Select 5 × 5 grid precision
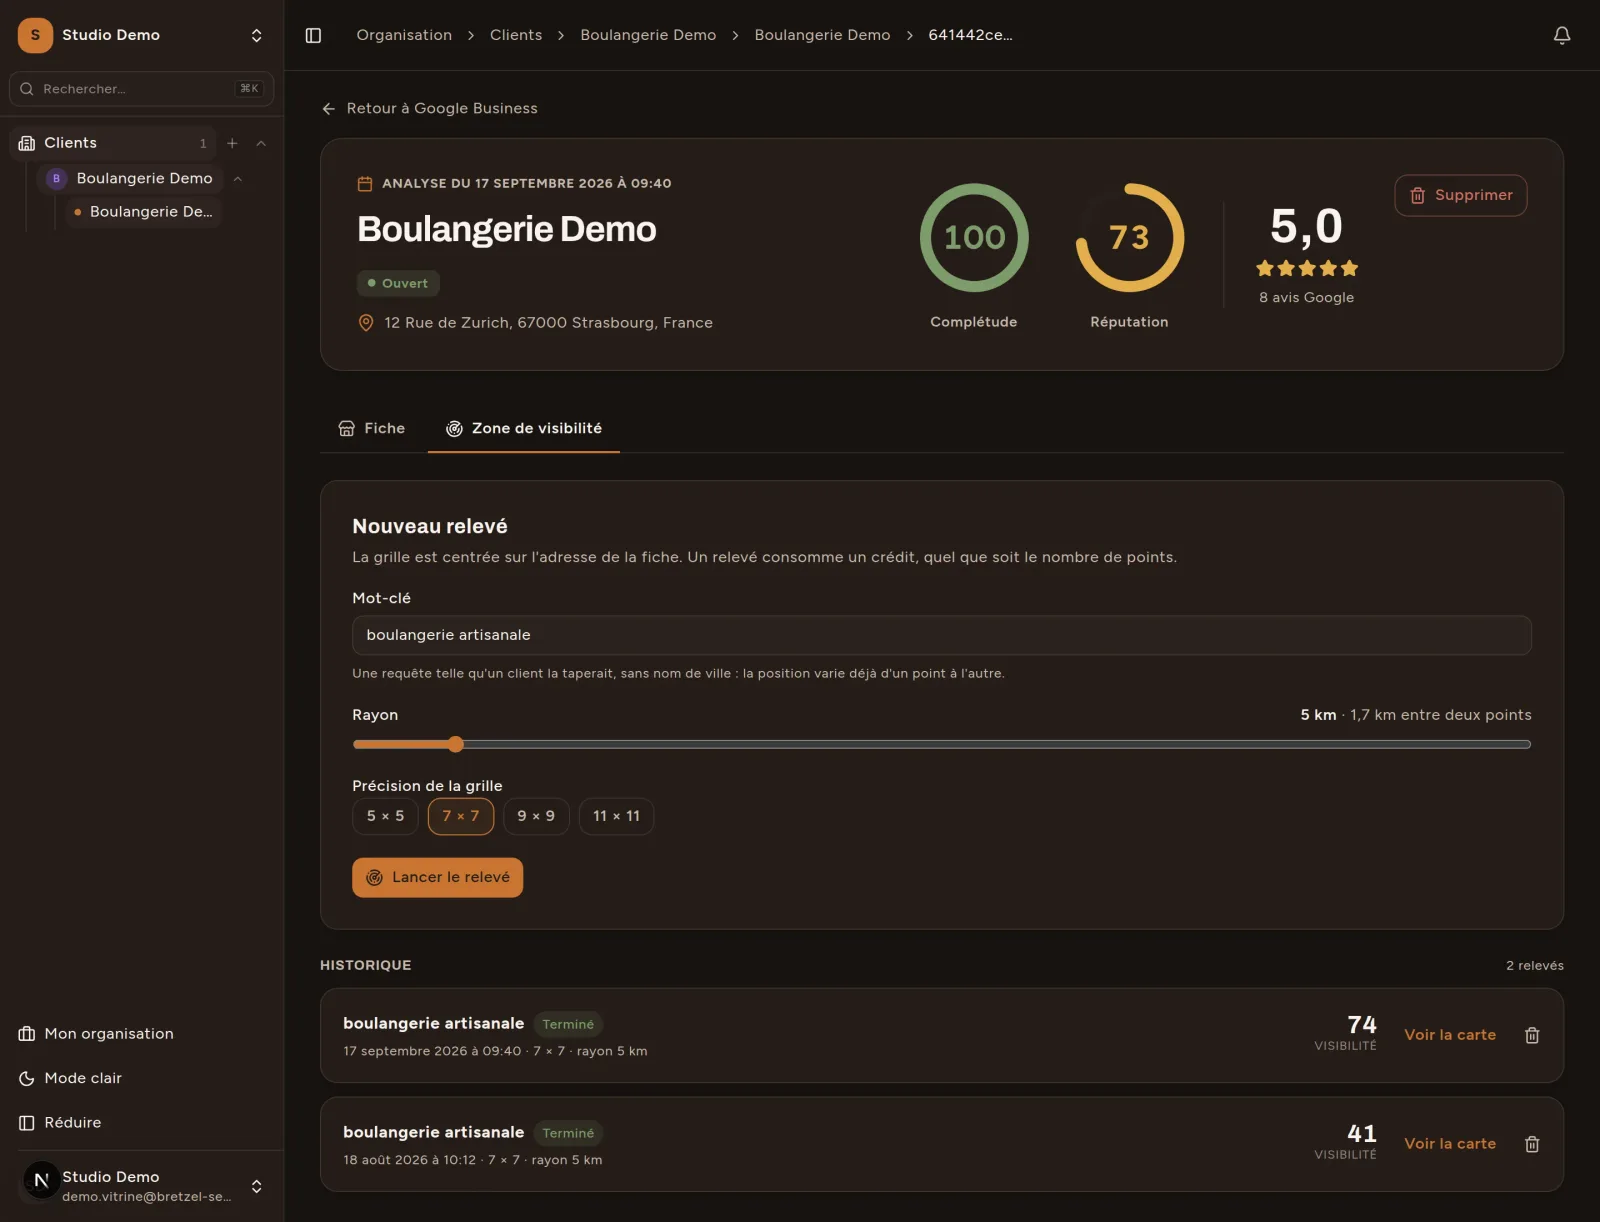1600x1222 pixels. click(x=385, y=816)
